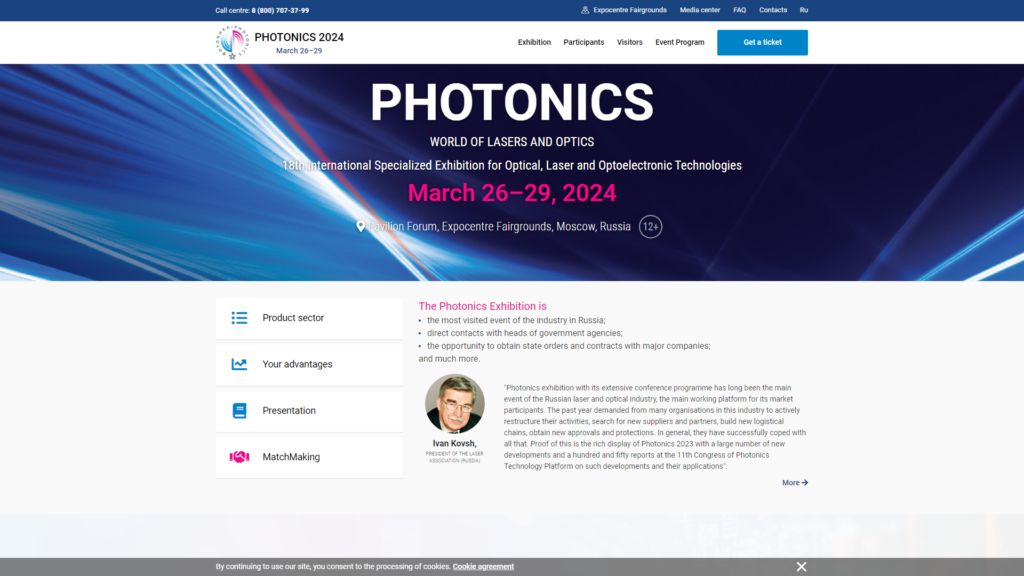This screenshot has height=576, width=1024.
Task: Open the Your advantages card
Action: coord(309,364)
